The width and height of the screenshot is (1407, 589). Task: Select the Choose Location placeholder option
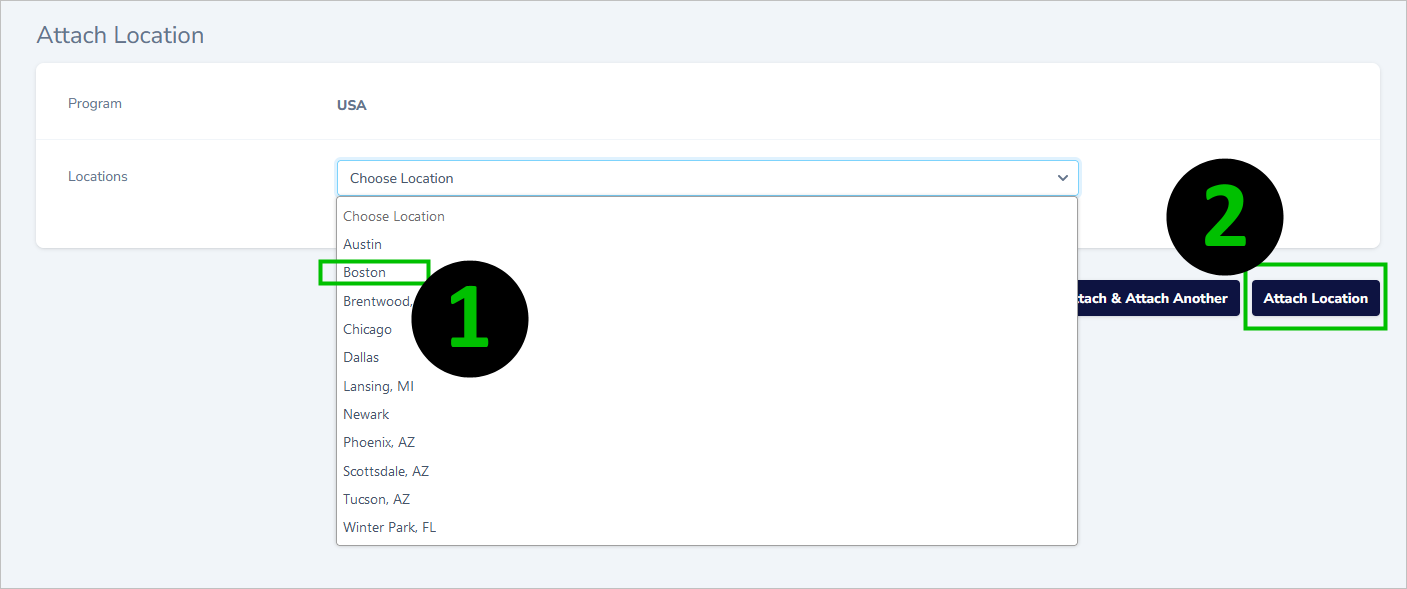(393, 216)
